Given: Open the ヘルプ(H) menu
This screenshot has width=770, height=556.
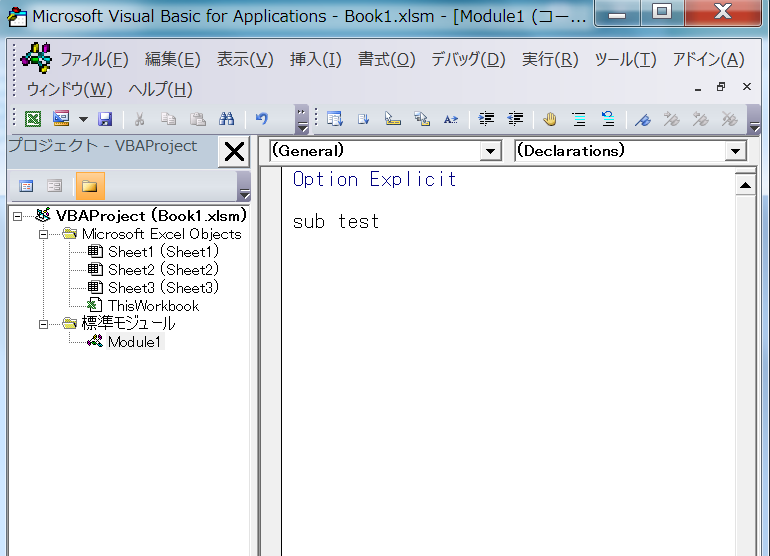Looking at the screenshot, I should click(x=160, y=89).
